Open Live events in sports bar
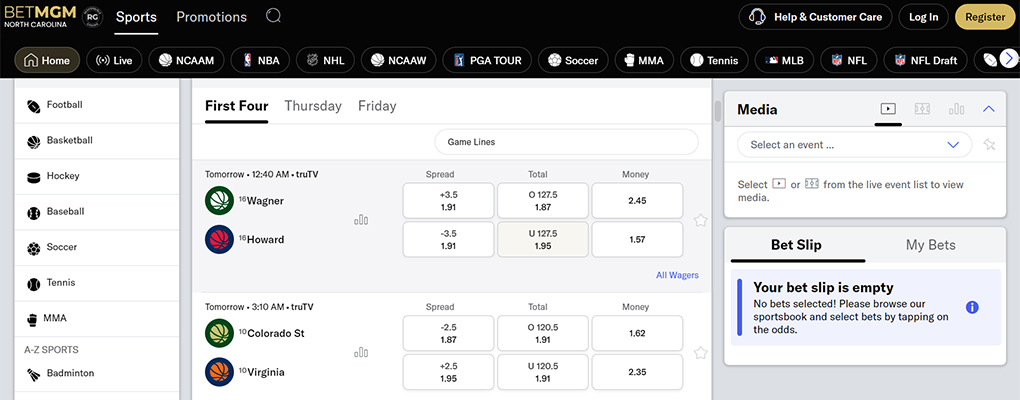Viewport: 1020px width, 400px height. [114, 60]
